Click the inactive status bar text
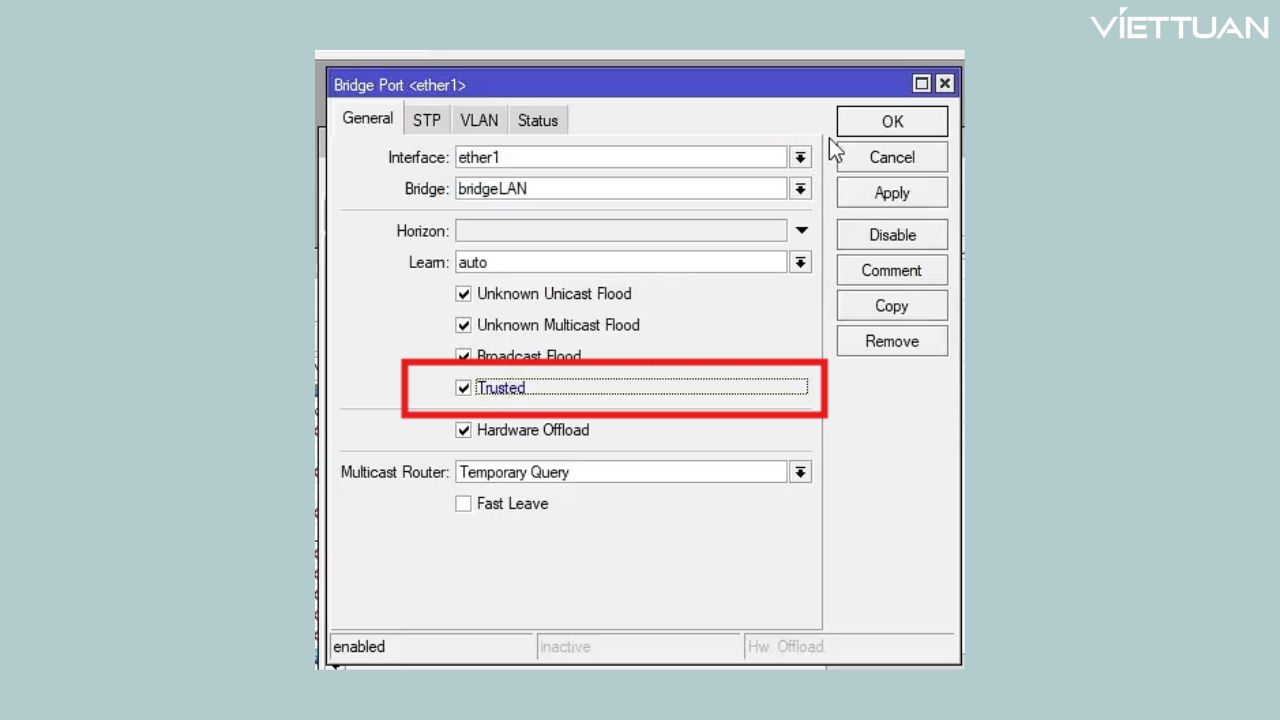Image resolution: width=1280 pixels, height=720 pixels. click(x=565, y=647)
